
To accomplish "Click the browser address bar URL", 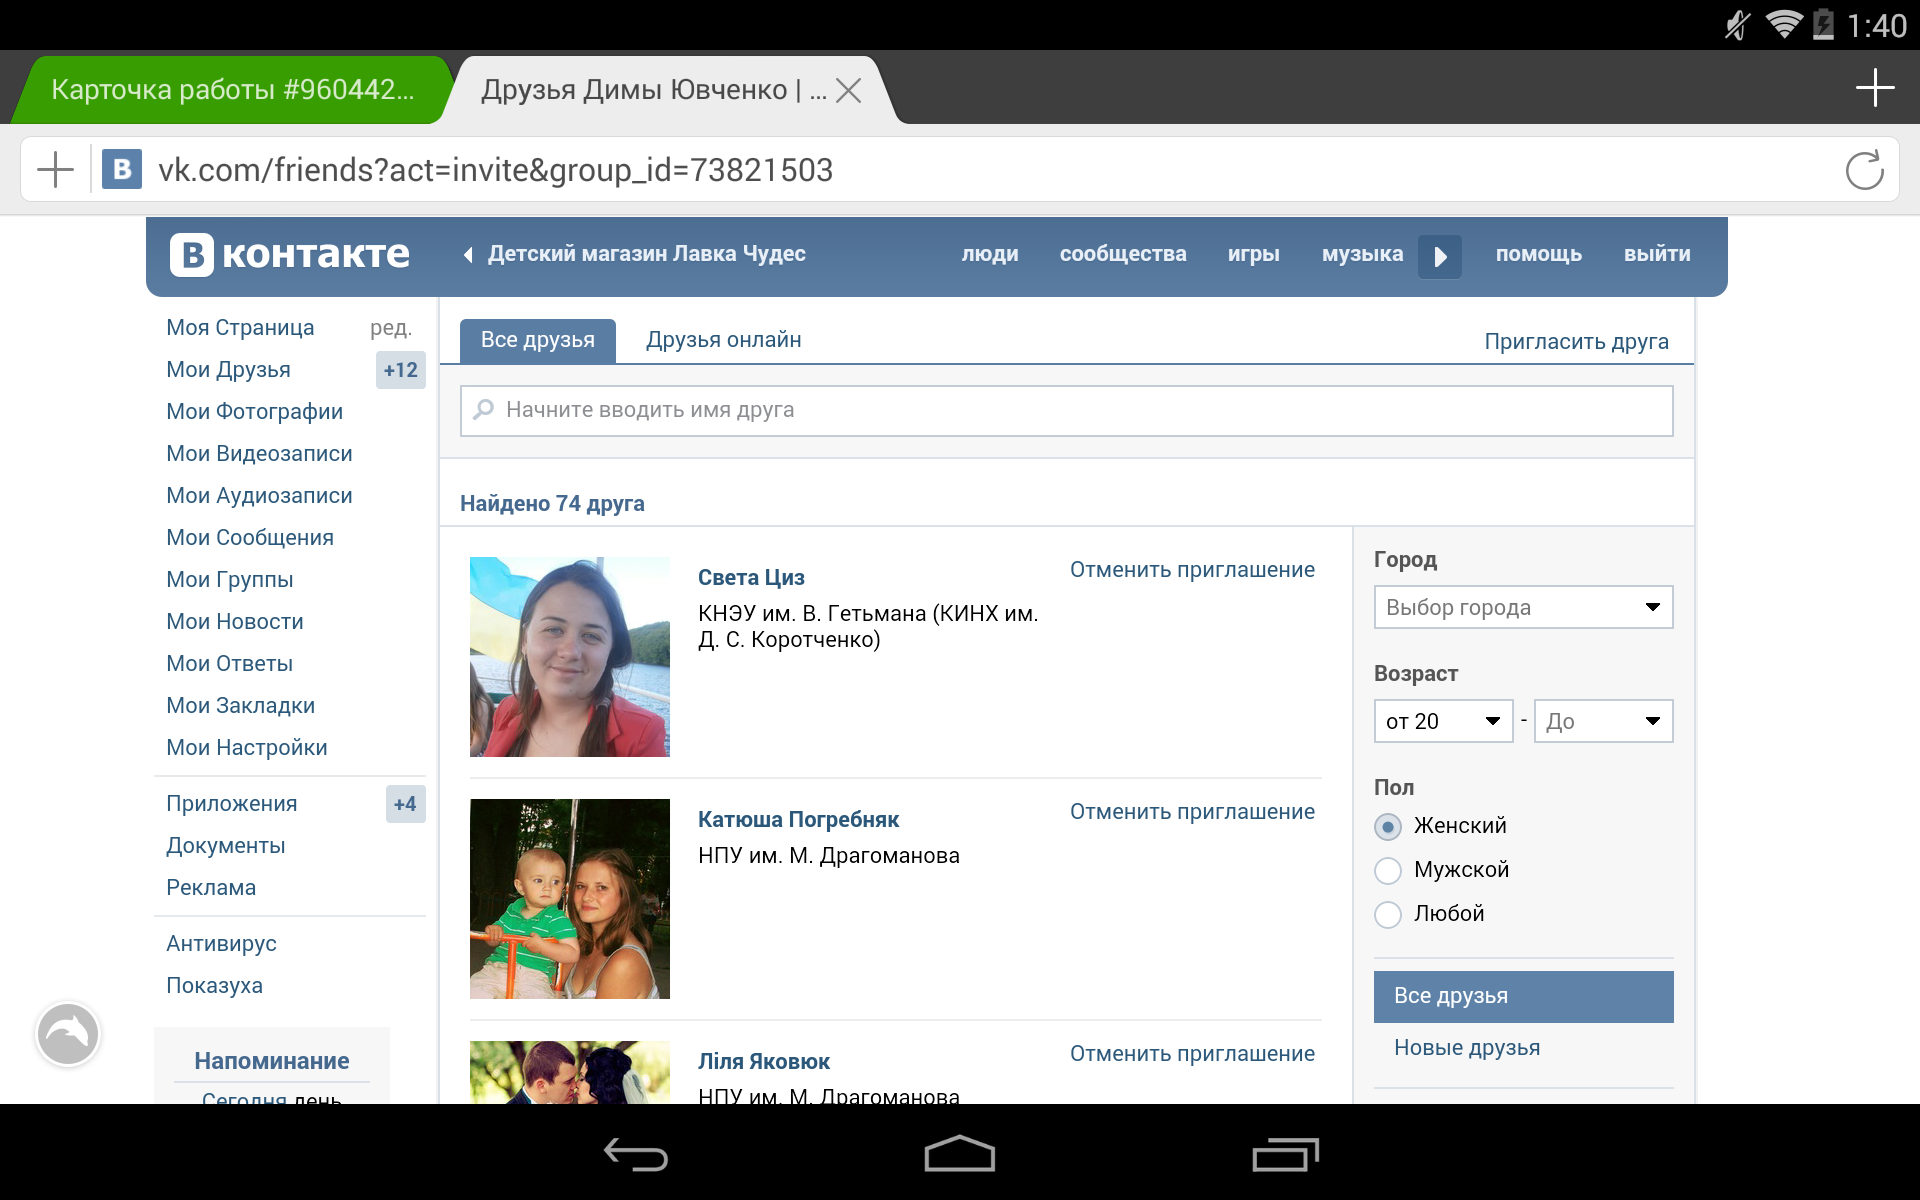I will pos(495,170).
